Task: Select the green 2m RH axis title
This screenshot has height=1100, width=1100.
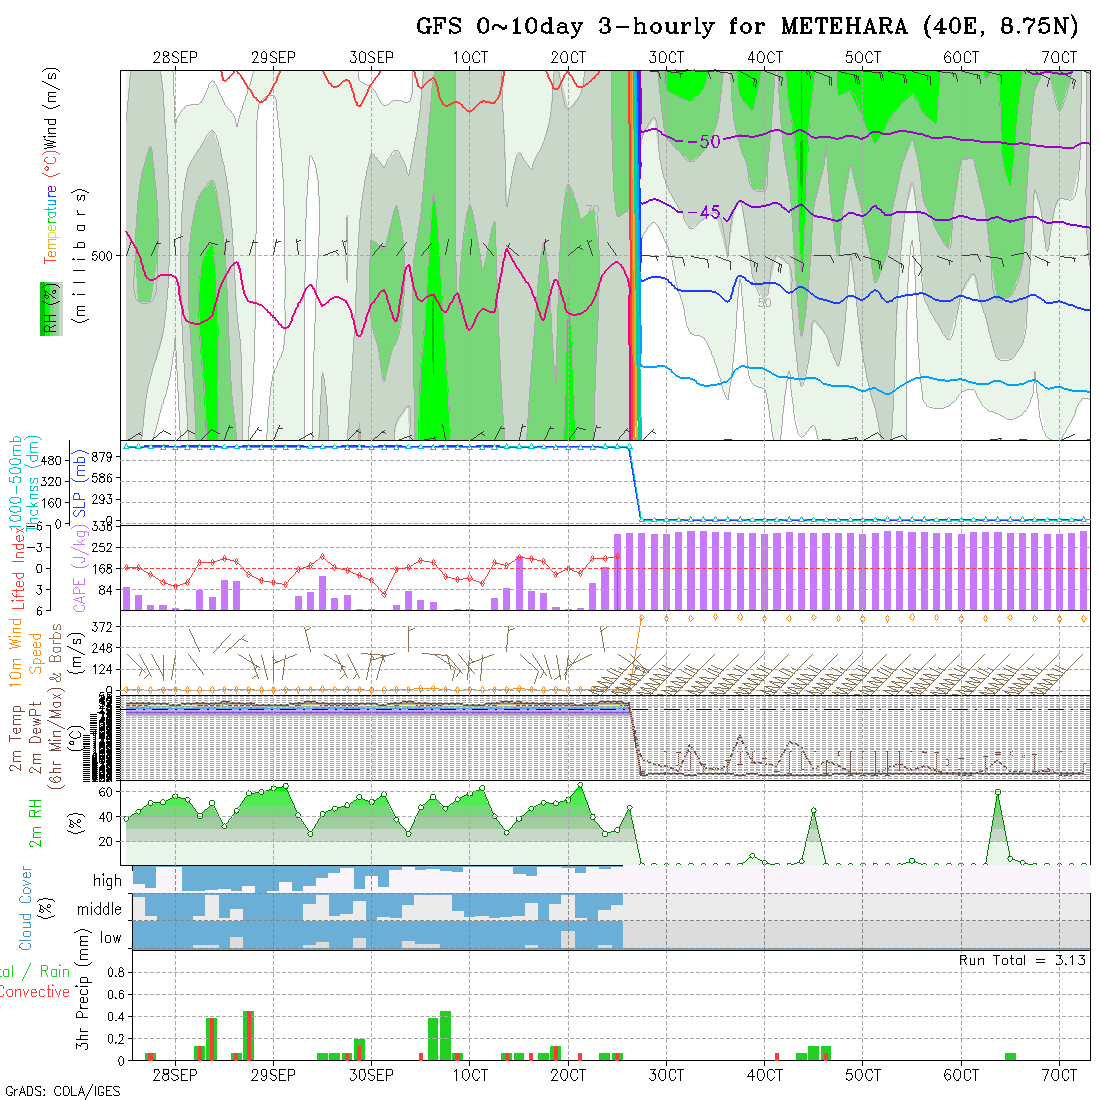Action: coord(35,822)
